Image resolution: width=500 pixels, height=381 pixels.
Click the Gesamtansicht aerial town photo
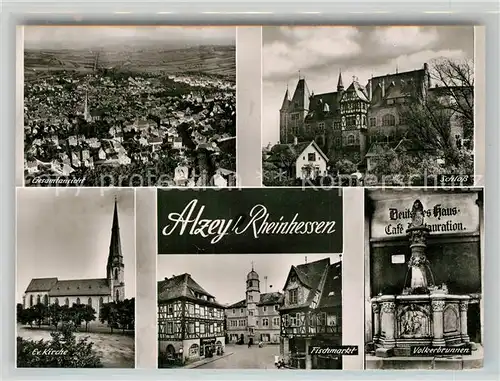pos(130,106)
